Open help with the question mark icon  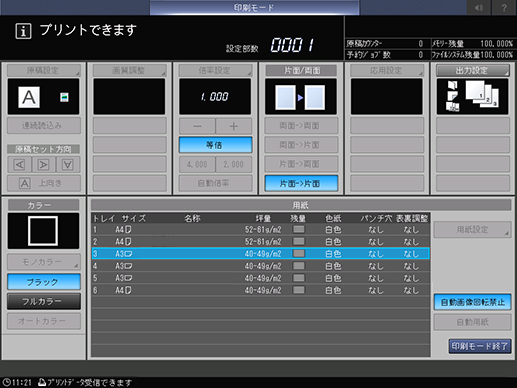pyautogui.click(x=504, y=7)
